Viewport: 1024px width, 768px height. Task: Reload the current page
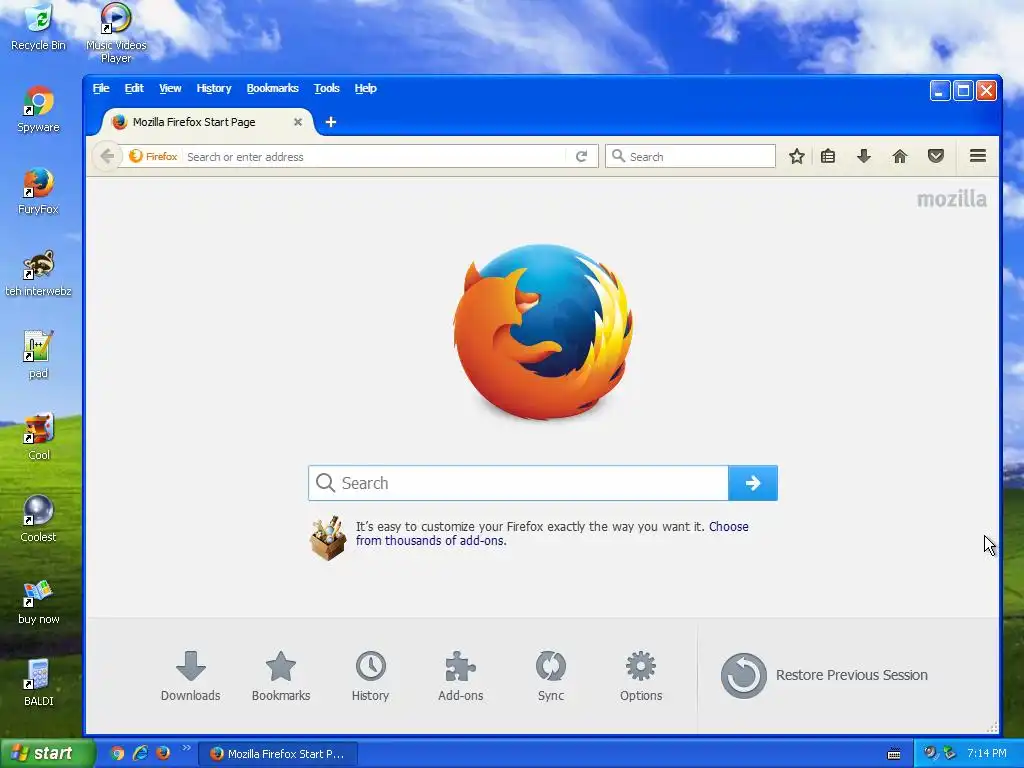point(581,156)
